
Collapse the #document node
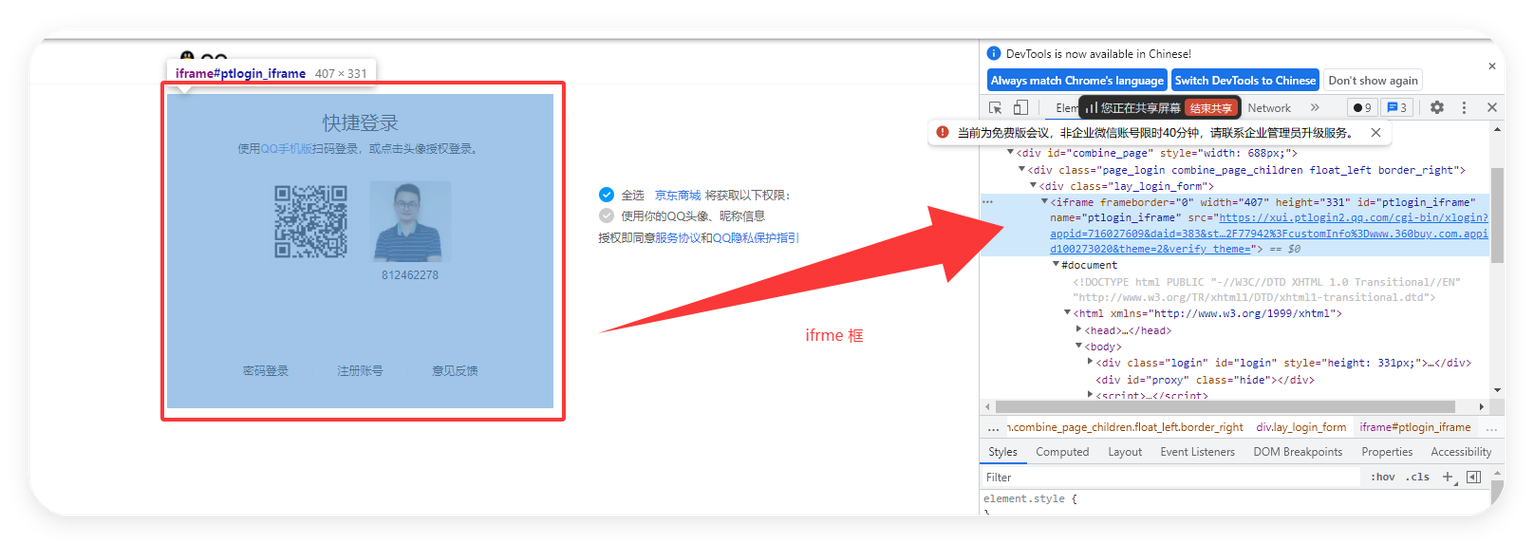tap(1055, 265)
